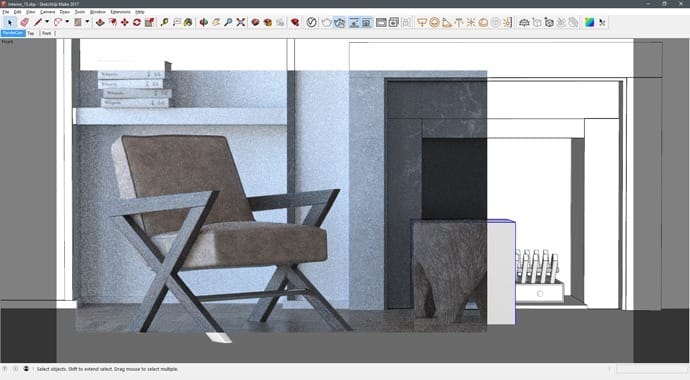Click the Zoom Extents icon
The height and width of the screenshot is (380, 690).
(240, 22)
